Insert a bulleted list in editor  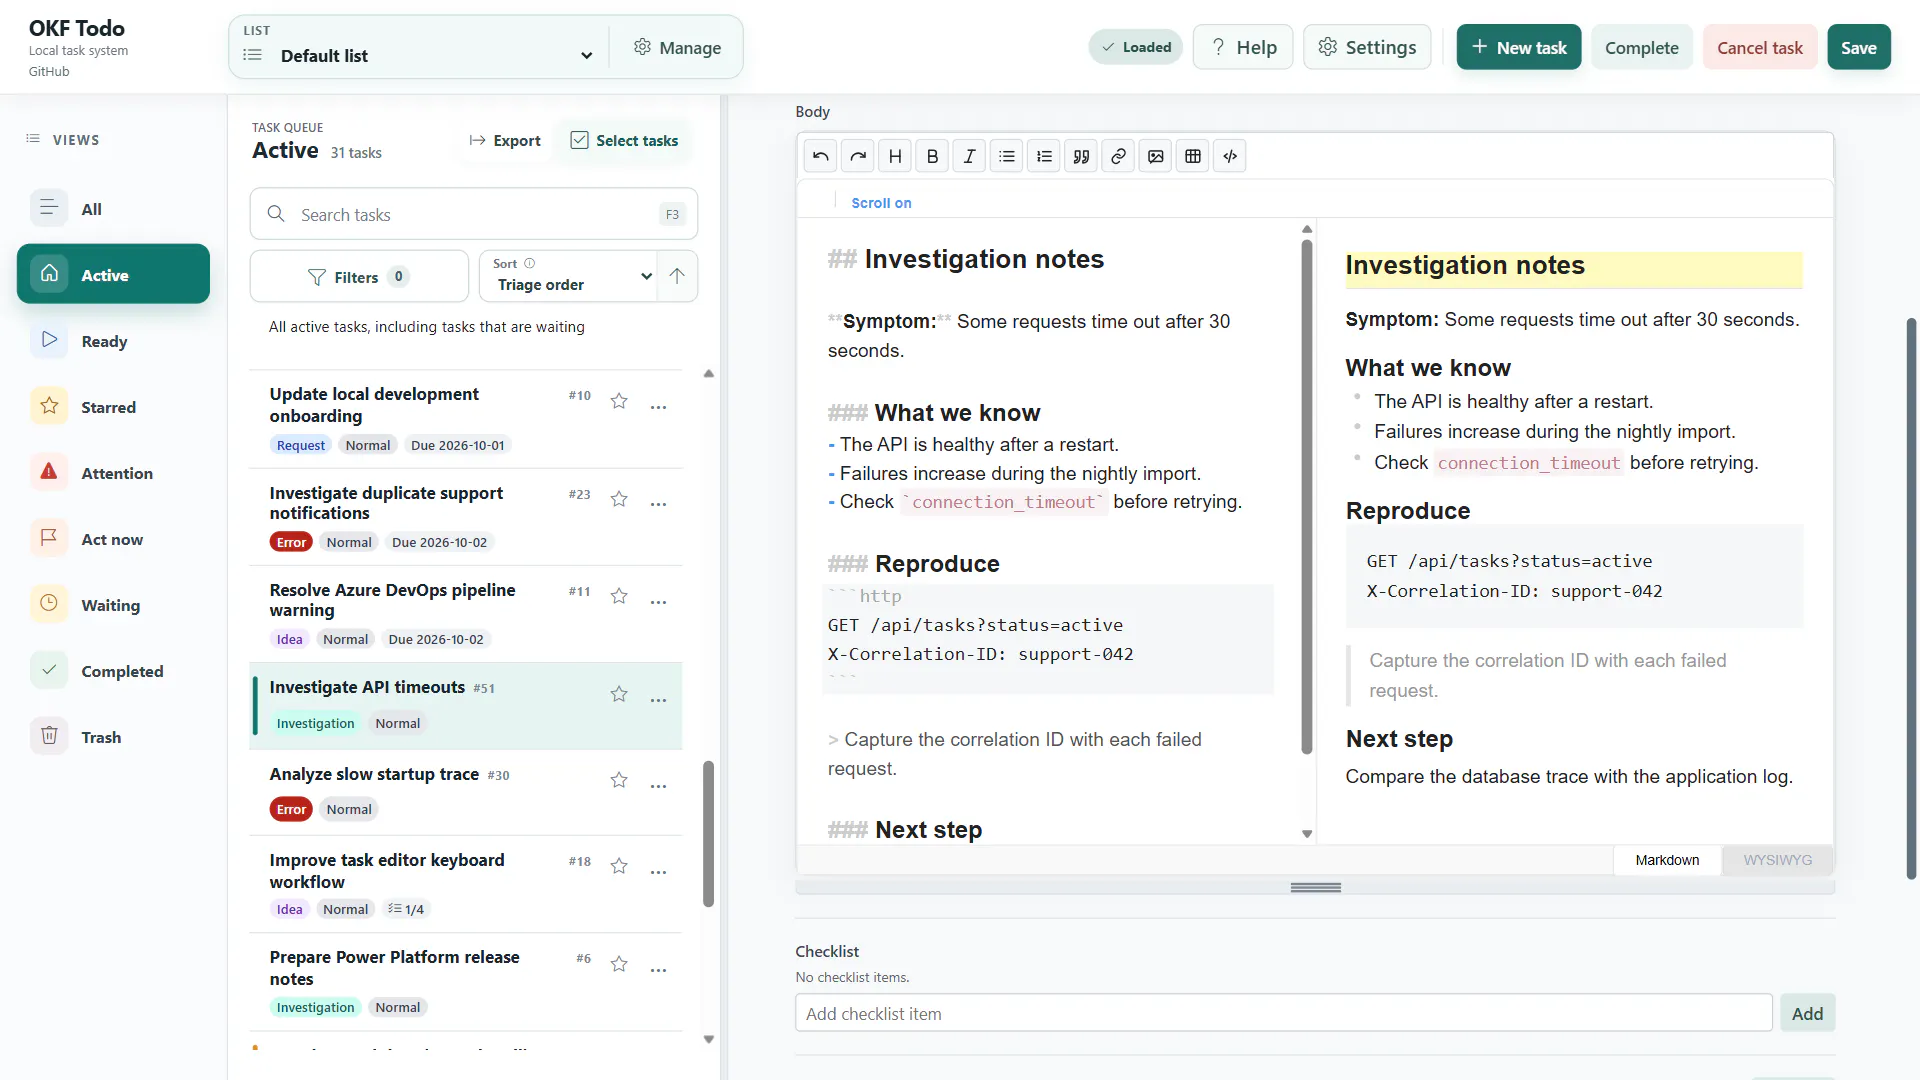point(1007,156)
